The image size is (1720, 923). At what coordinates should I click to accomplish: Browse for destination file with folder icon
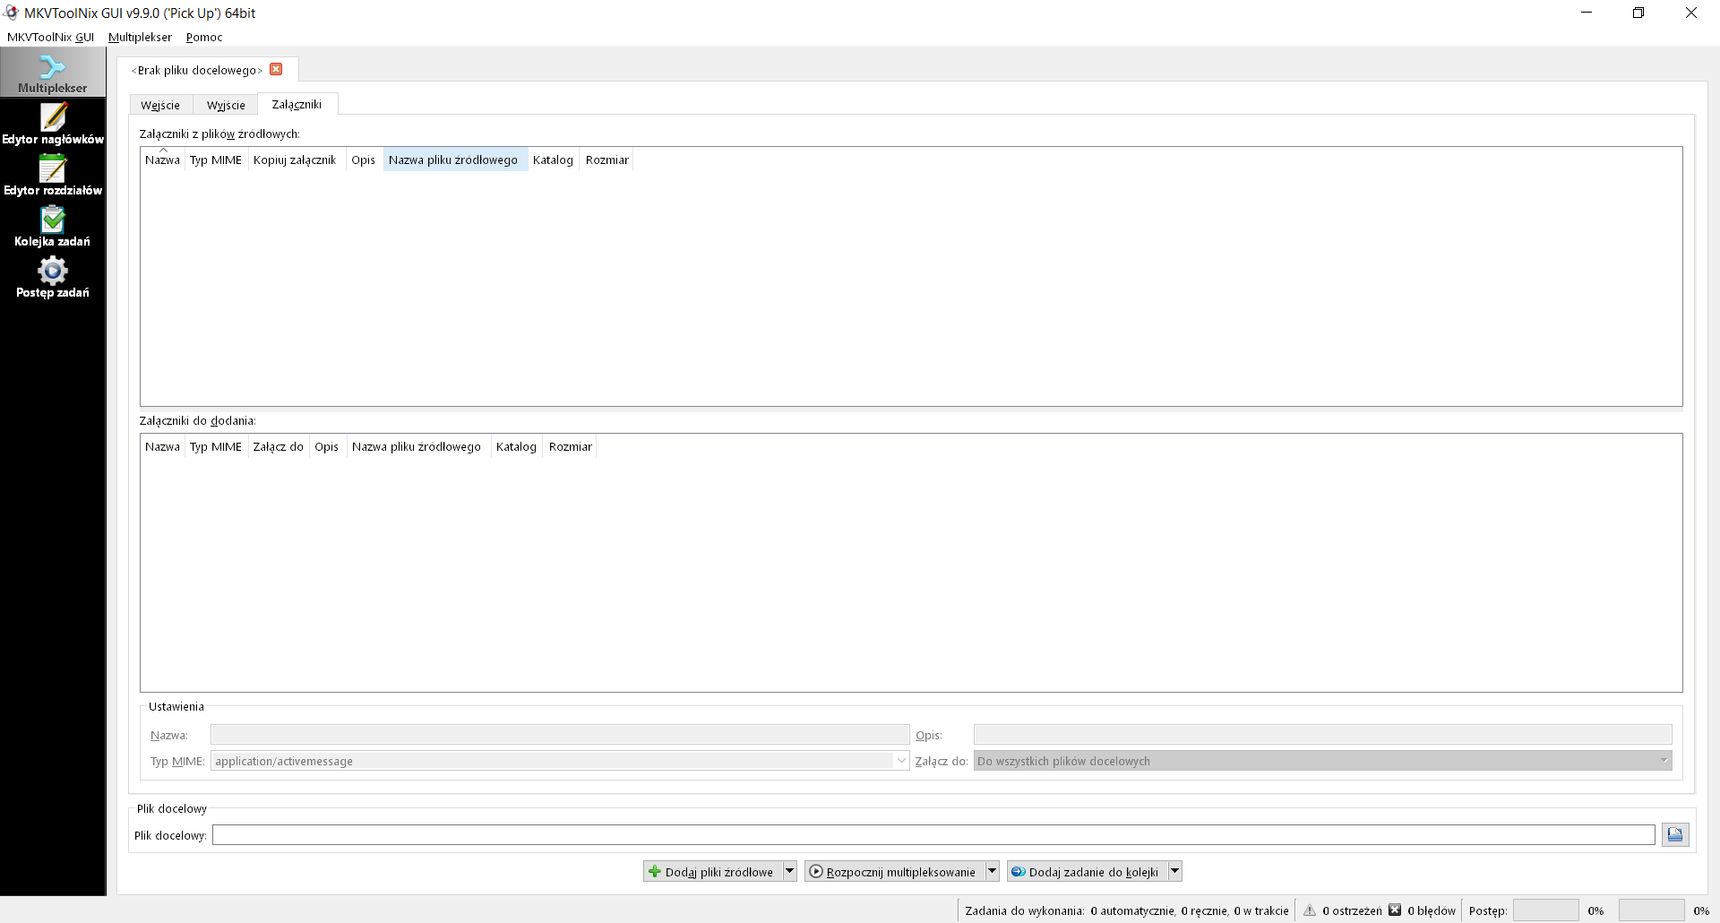[x=1675, y=835]
